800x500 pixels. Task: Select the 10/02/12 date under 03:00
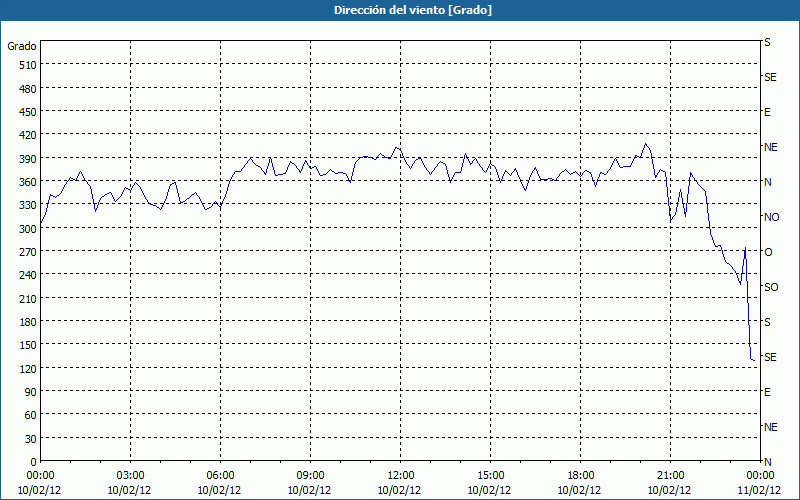coord(129,490)
